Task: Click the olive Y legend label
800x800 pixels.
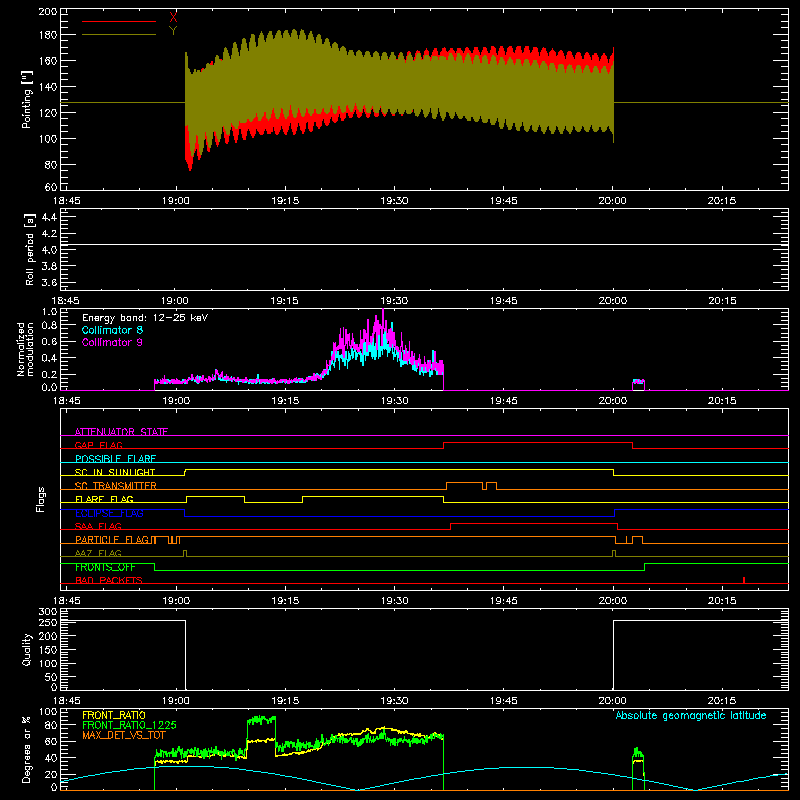Action: (x=173, y=31)
